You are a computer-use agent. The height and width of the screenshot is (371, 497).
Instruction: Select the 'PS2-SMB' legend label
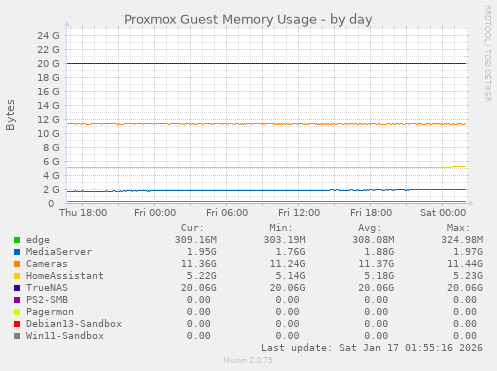[47, 300]
